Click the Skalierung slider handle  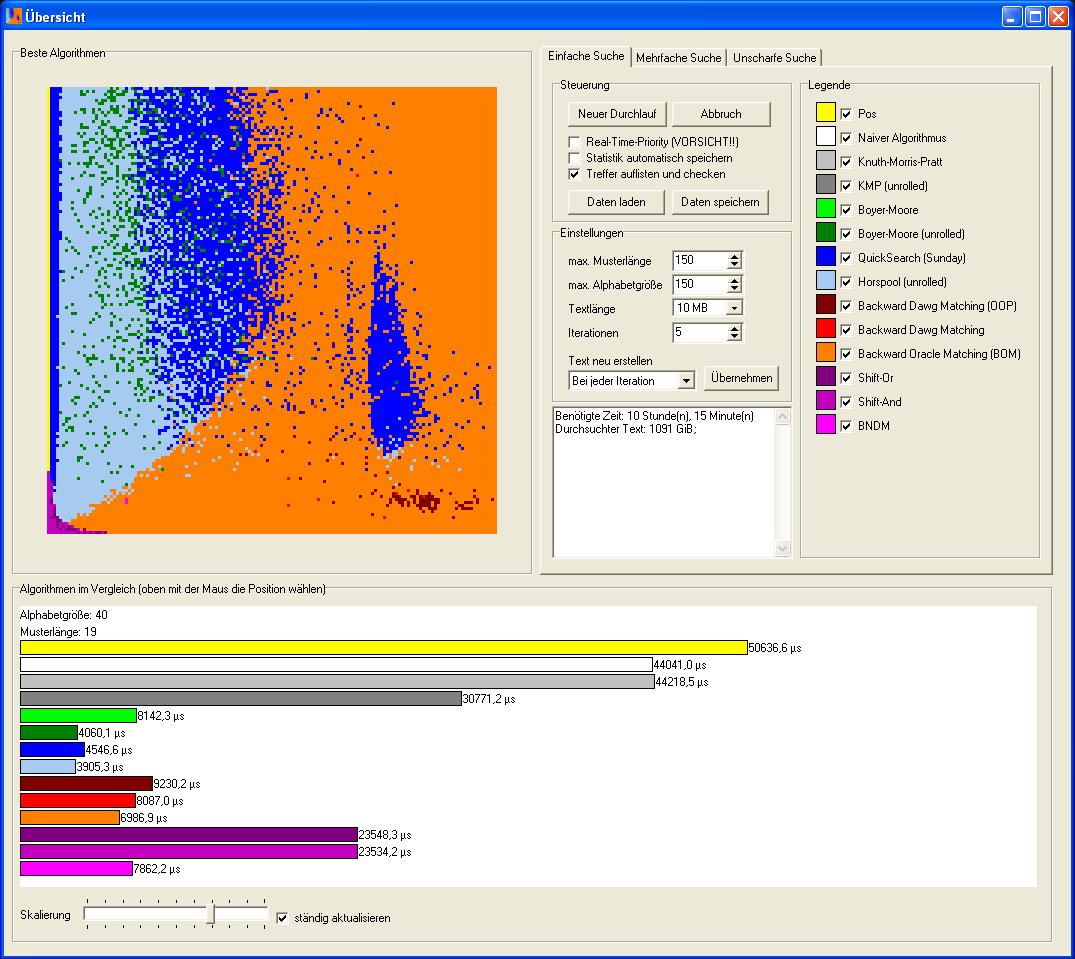(x=211, y=914)
